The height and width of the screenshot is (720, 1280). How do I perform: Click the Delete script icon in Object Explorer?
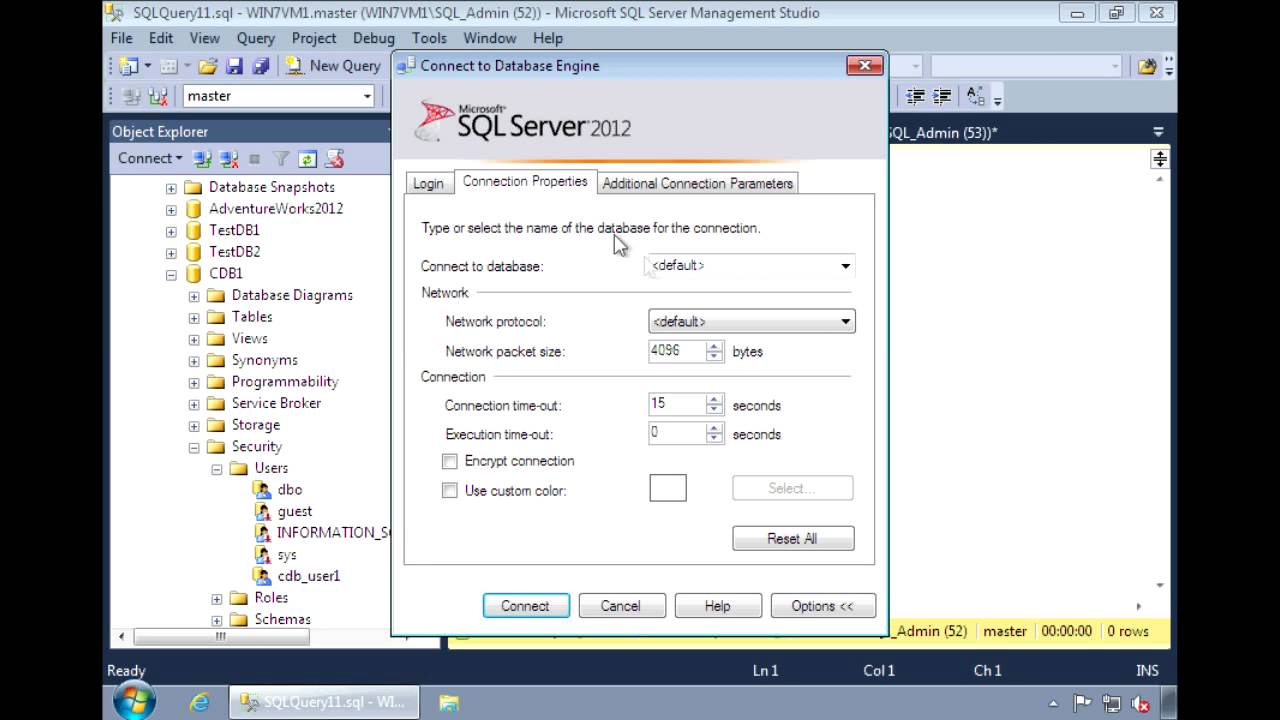334,159
